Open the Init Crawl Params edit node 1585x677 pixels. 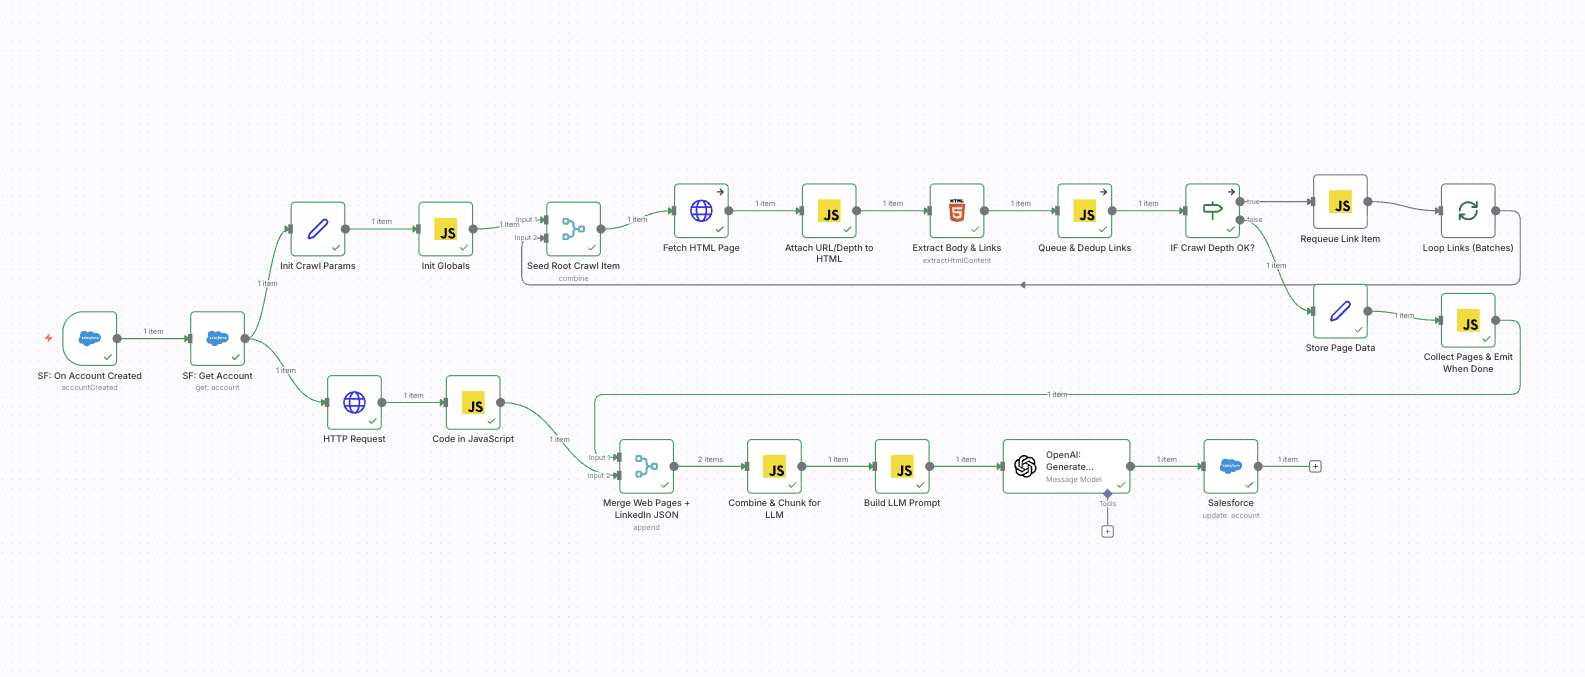tap(318, 229)
